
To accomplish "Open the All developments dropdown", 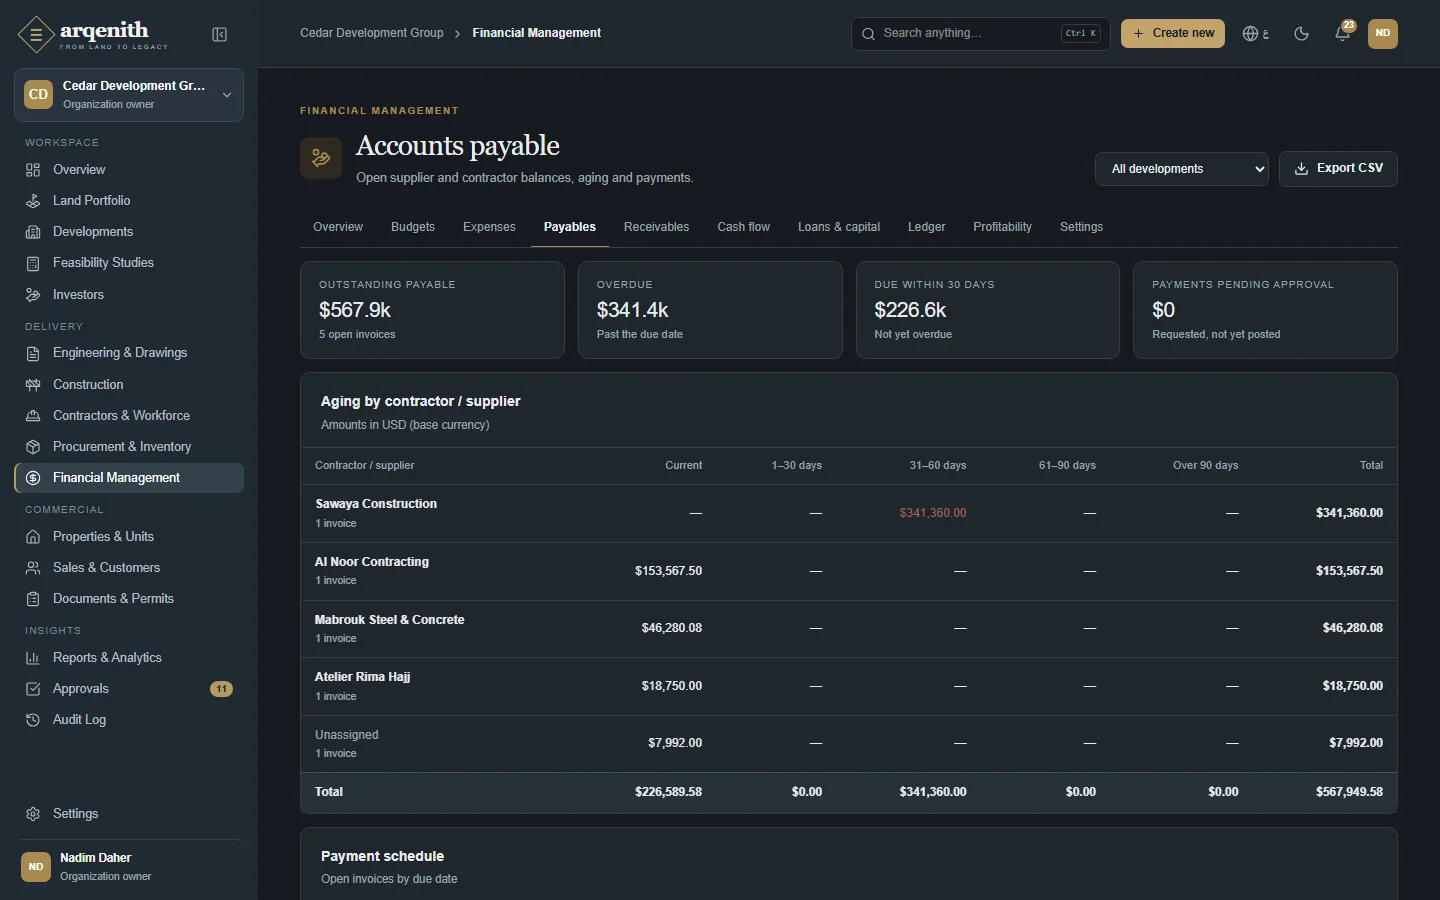I will tap(1182, 169).
